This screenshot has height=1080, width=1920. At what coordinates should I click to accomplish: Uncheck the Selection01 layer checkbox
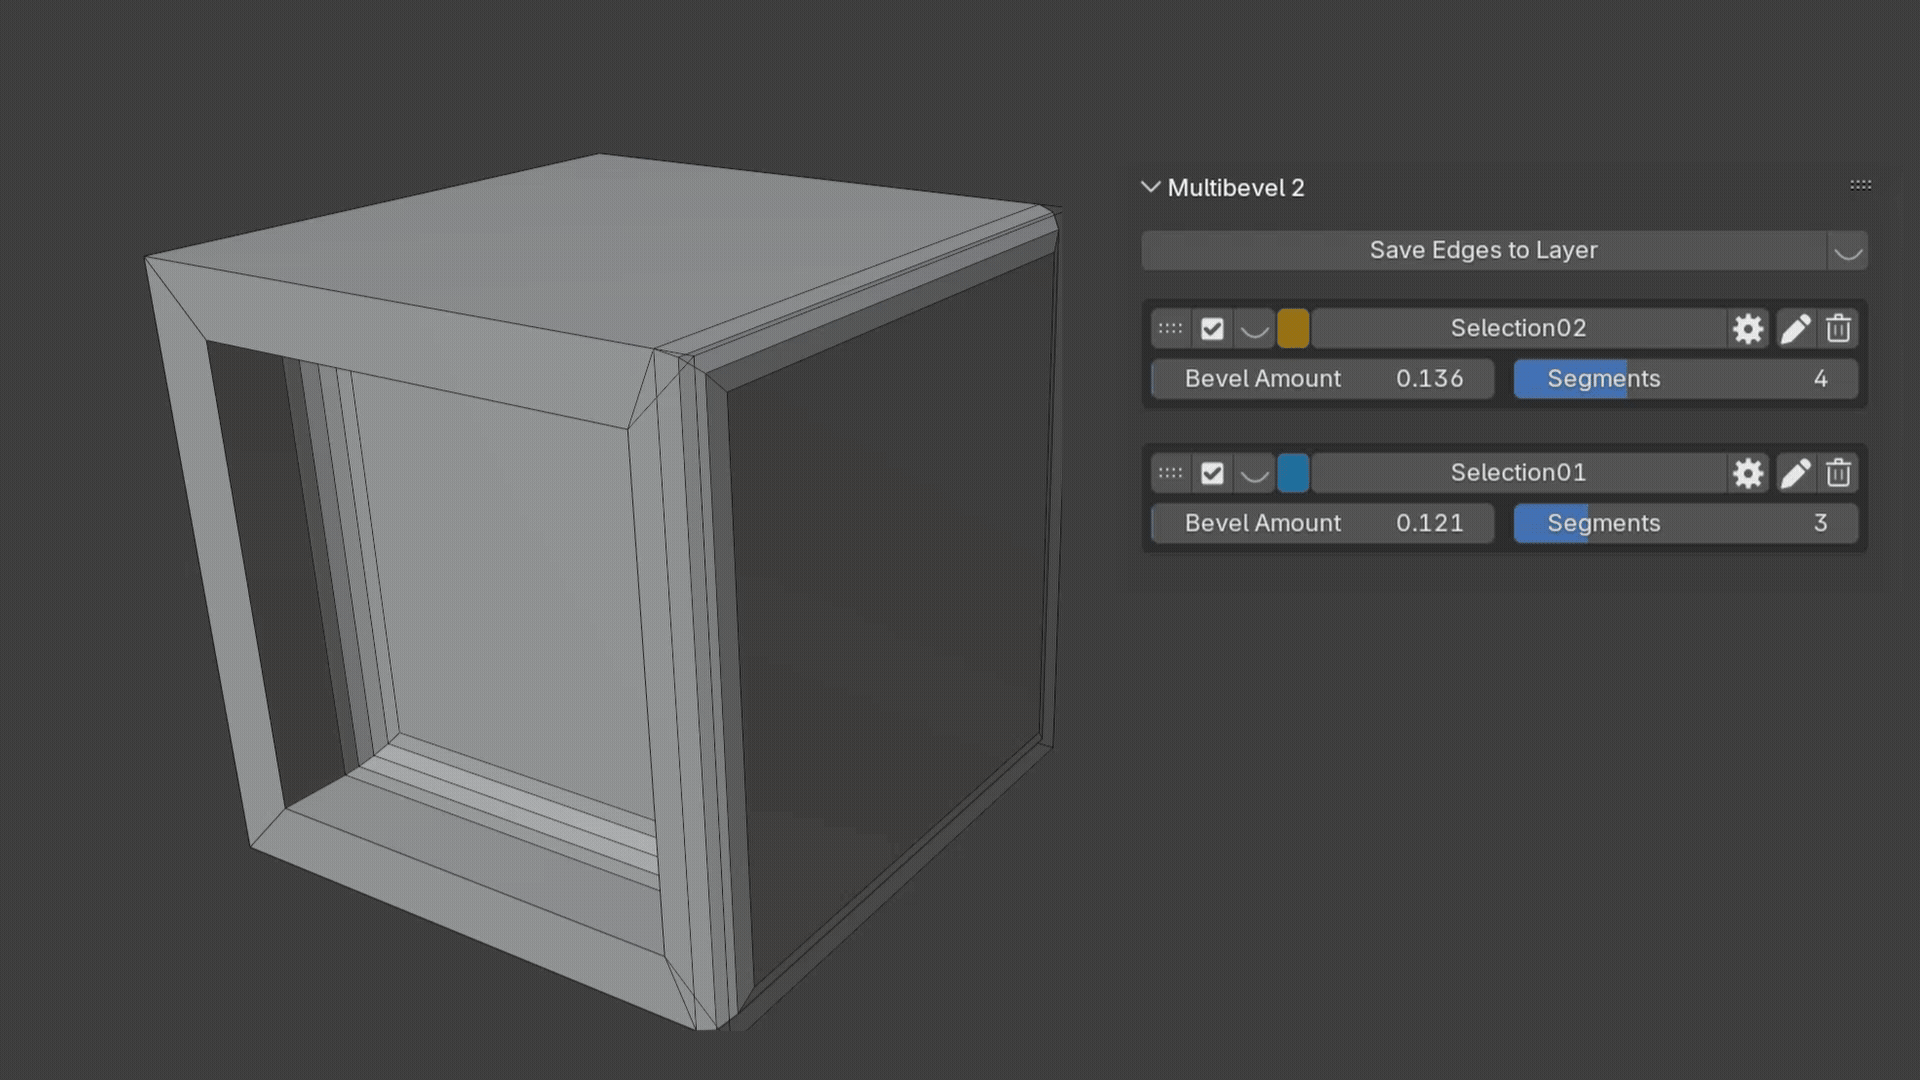tap(1212, 473)
